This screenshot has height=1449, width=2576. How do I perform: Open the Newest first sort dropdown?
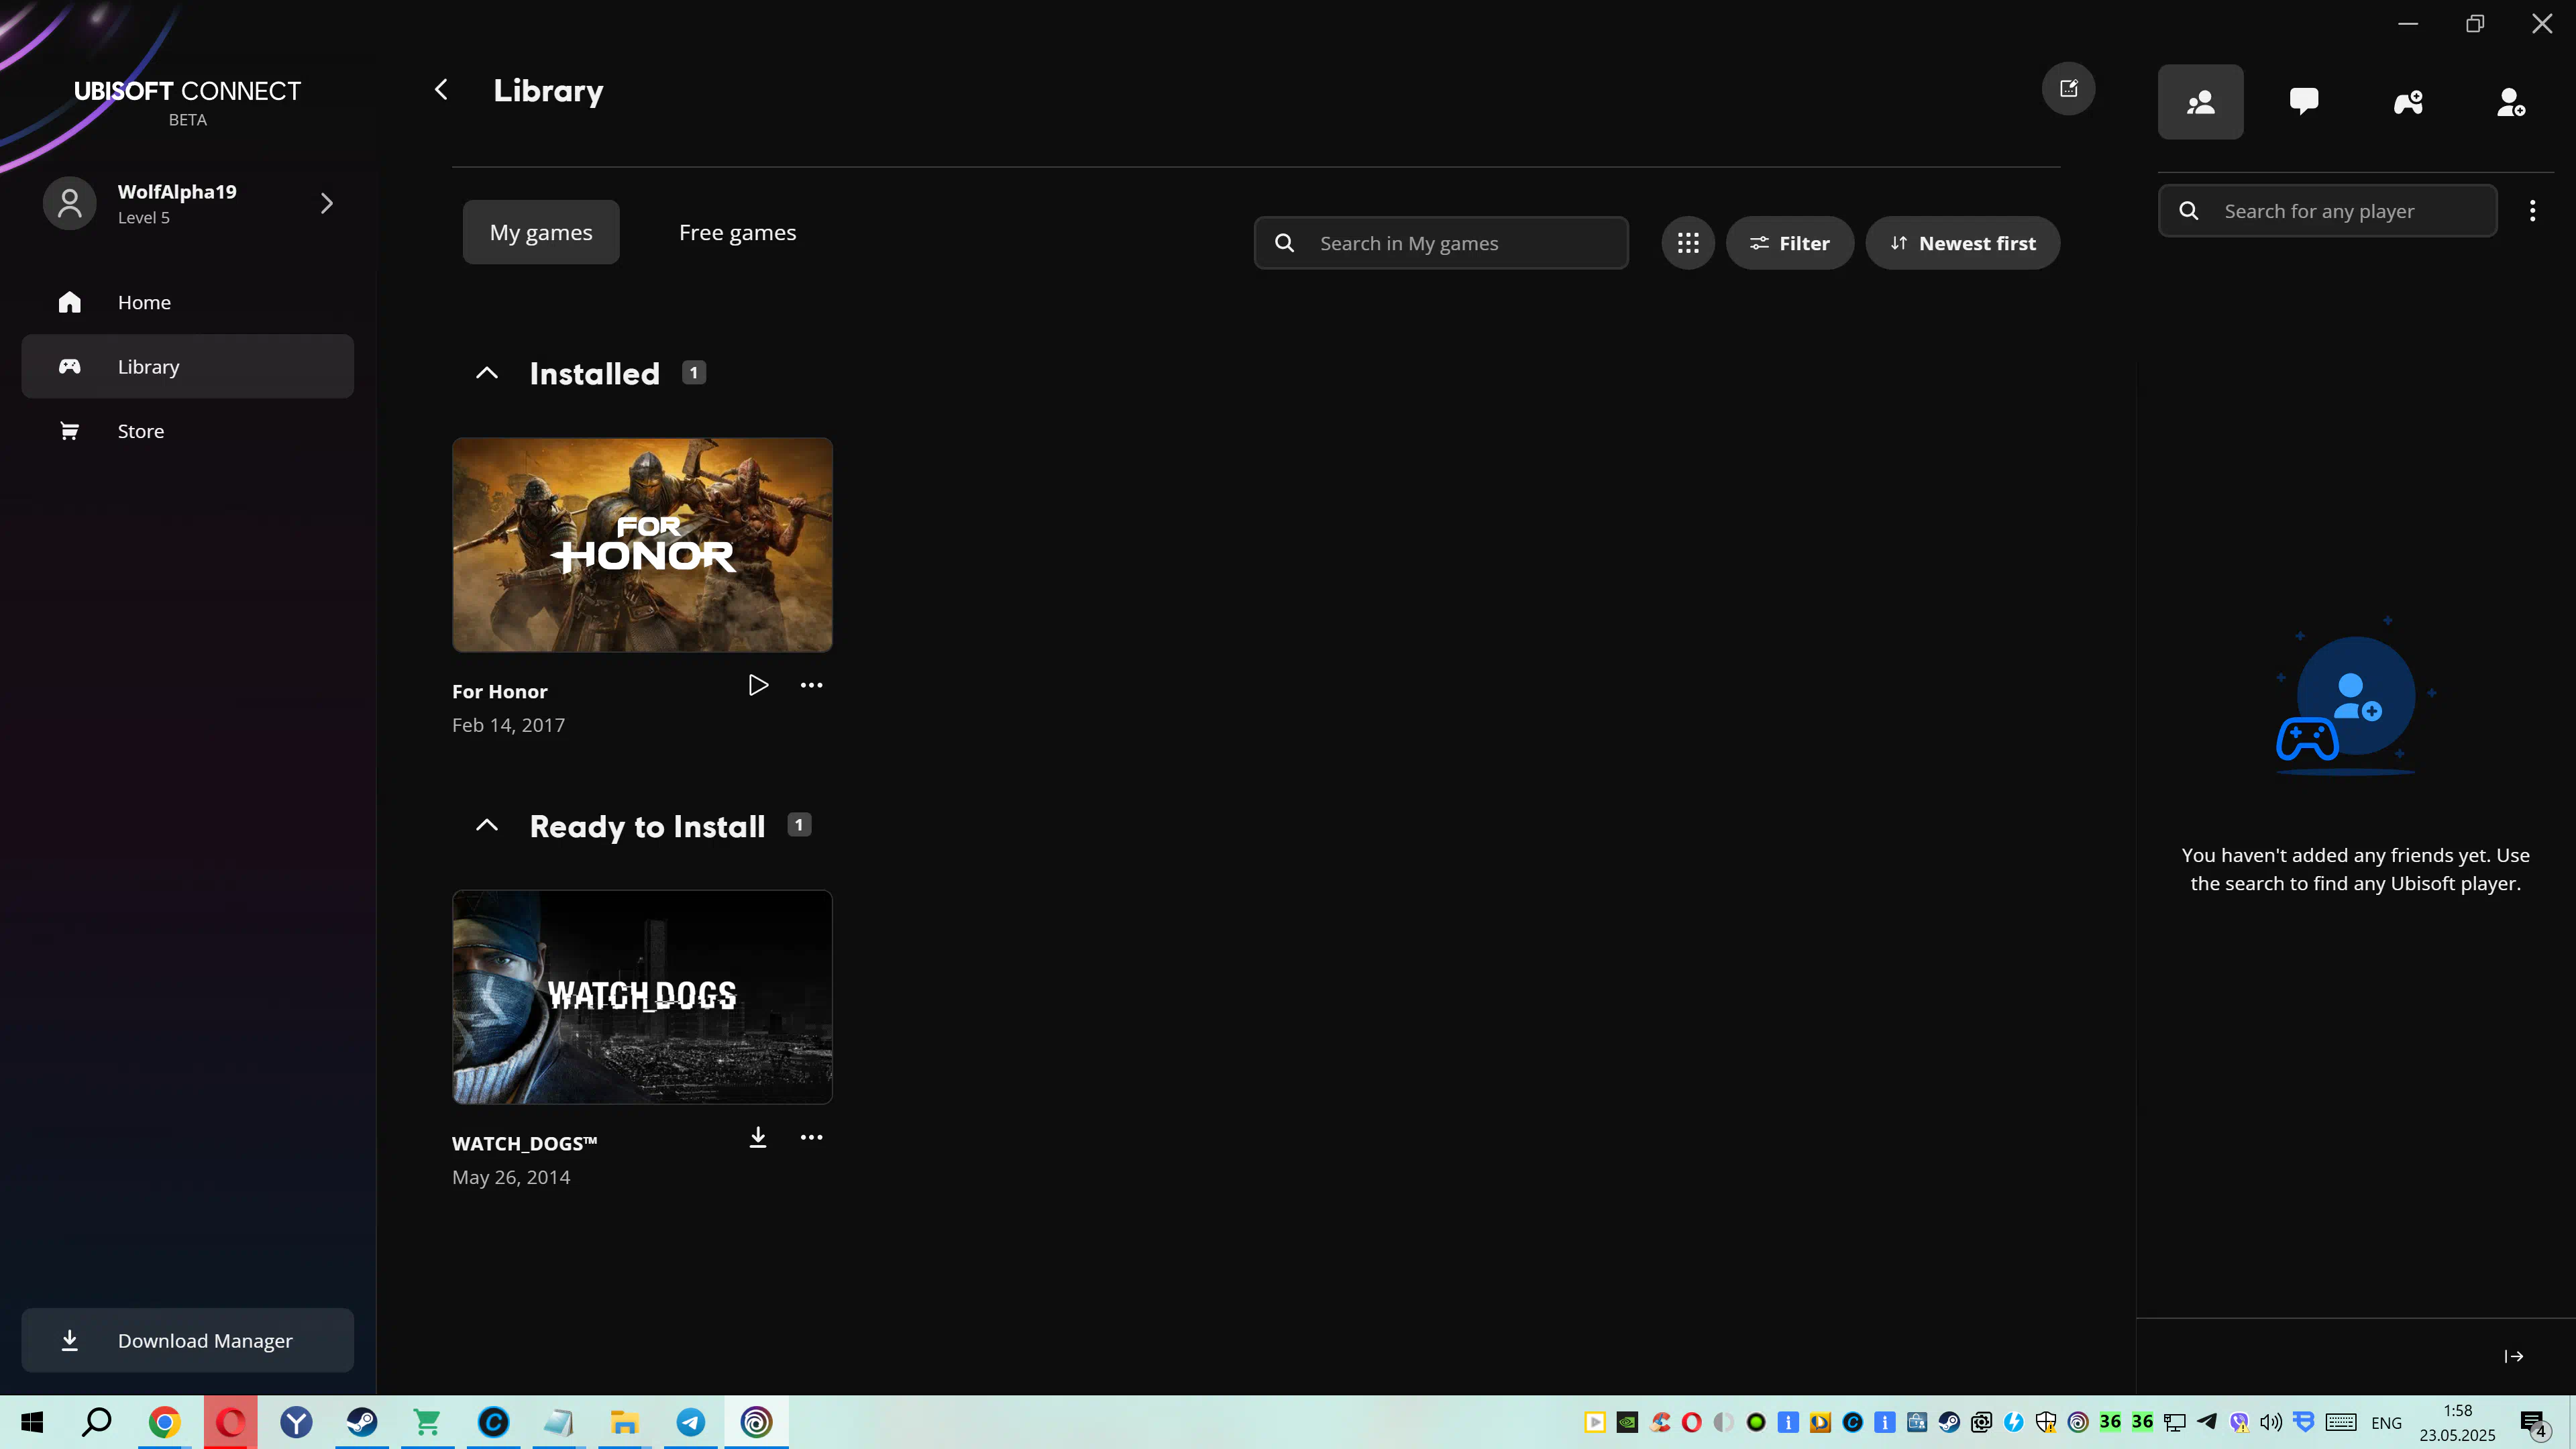[1962, 243]
